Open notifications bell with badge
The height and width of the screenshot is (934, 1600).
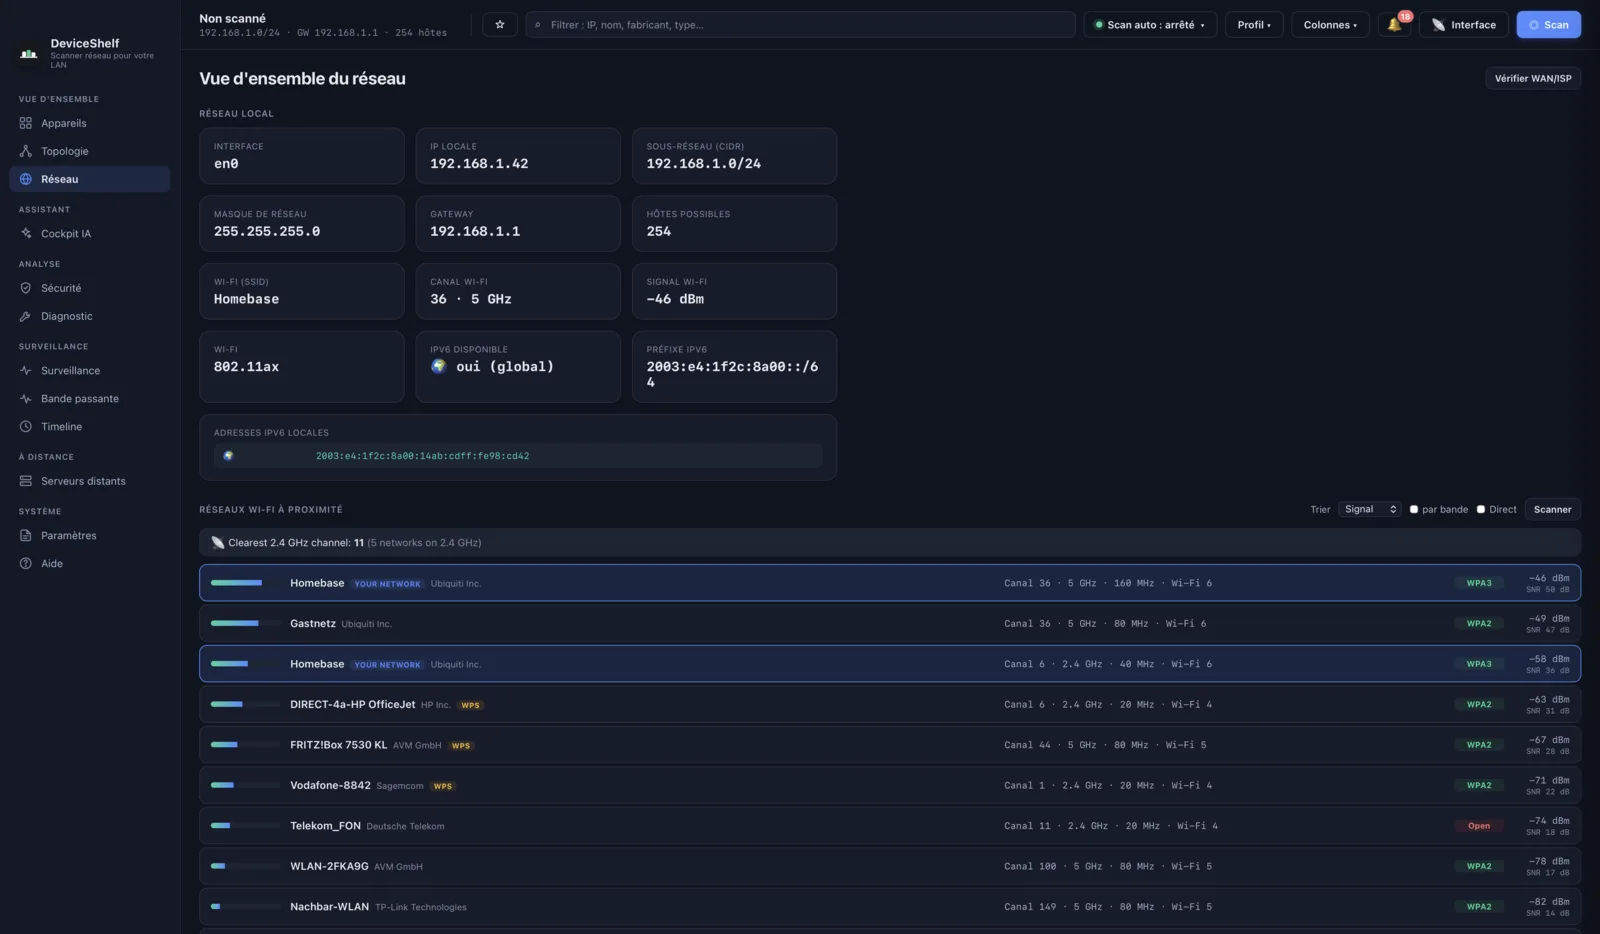[x=1395, y=24]
